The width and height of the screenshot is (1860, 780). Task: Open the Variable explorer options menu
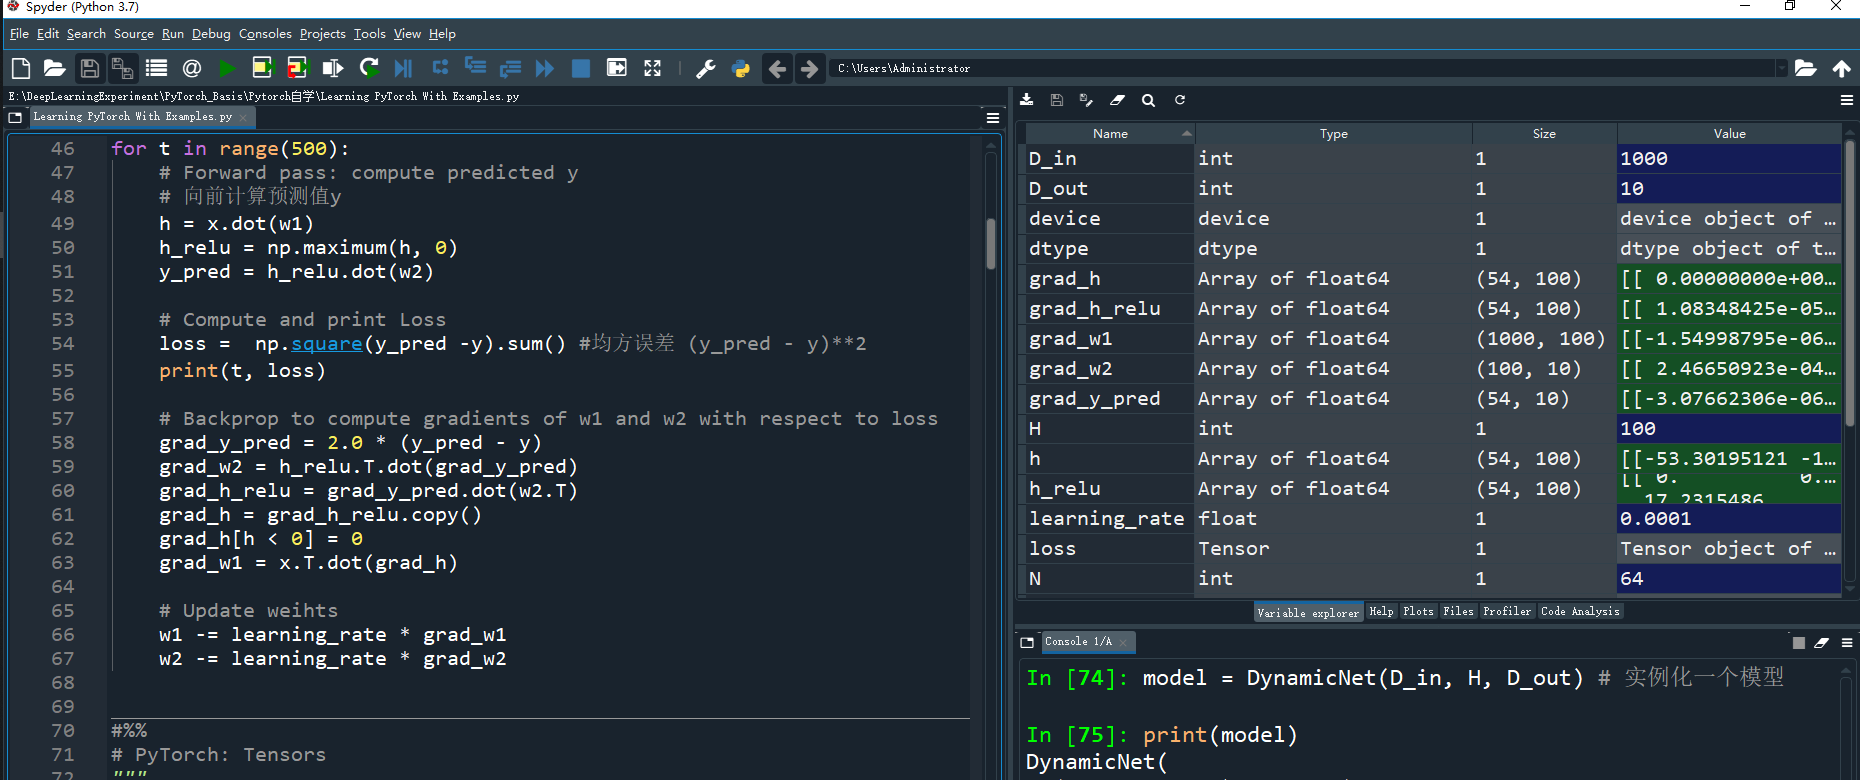pyautogui.click(x=1846, y=100)
